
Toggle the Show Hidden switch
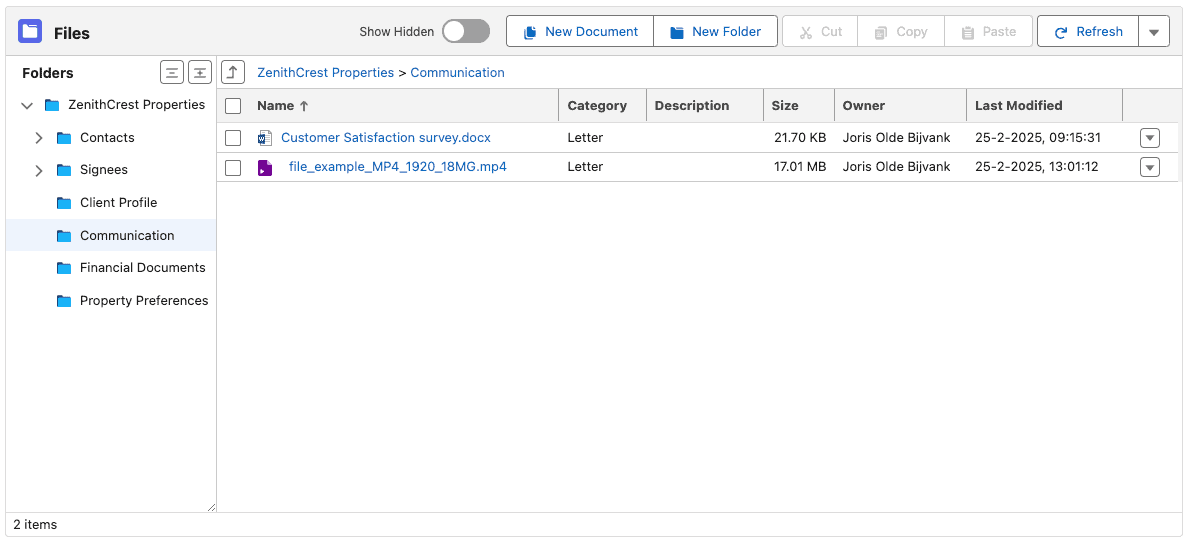click(x=466, y=32)
